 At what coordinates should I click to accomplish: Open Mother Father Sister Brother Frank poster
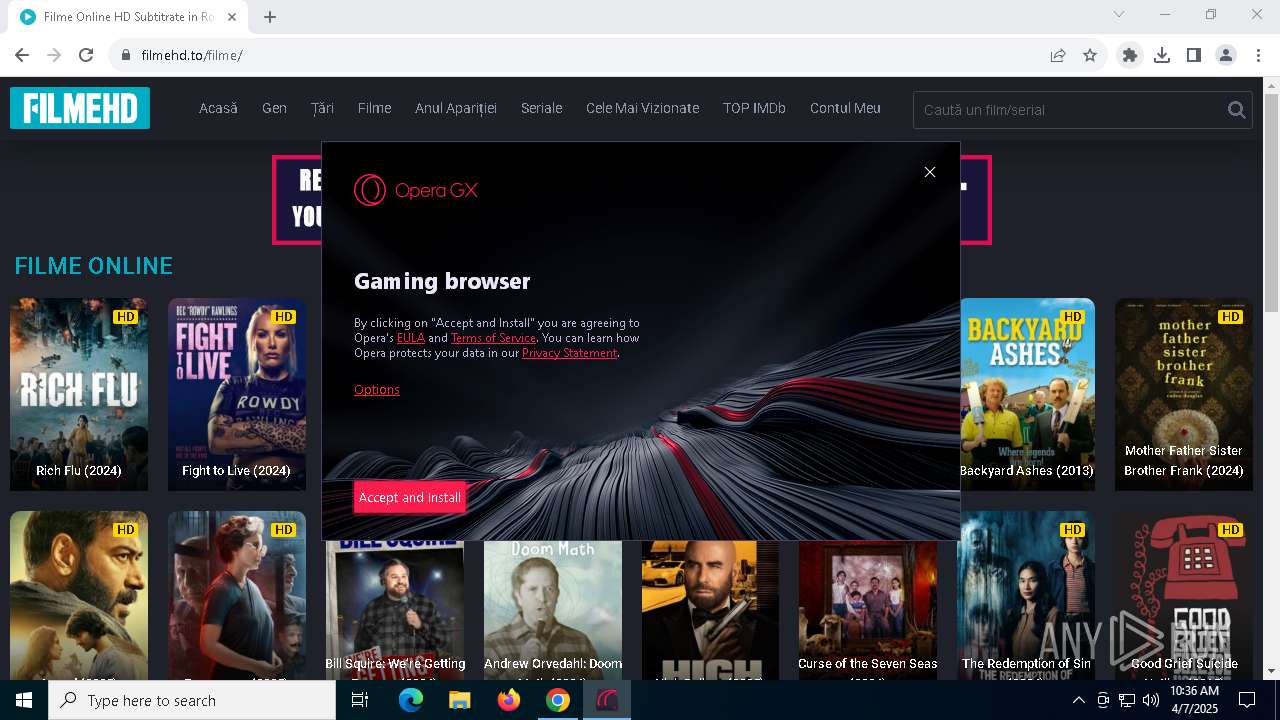coord(1184,394)
